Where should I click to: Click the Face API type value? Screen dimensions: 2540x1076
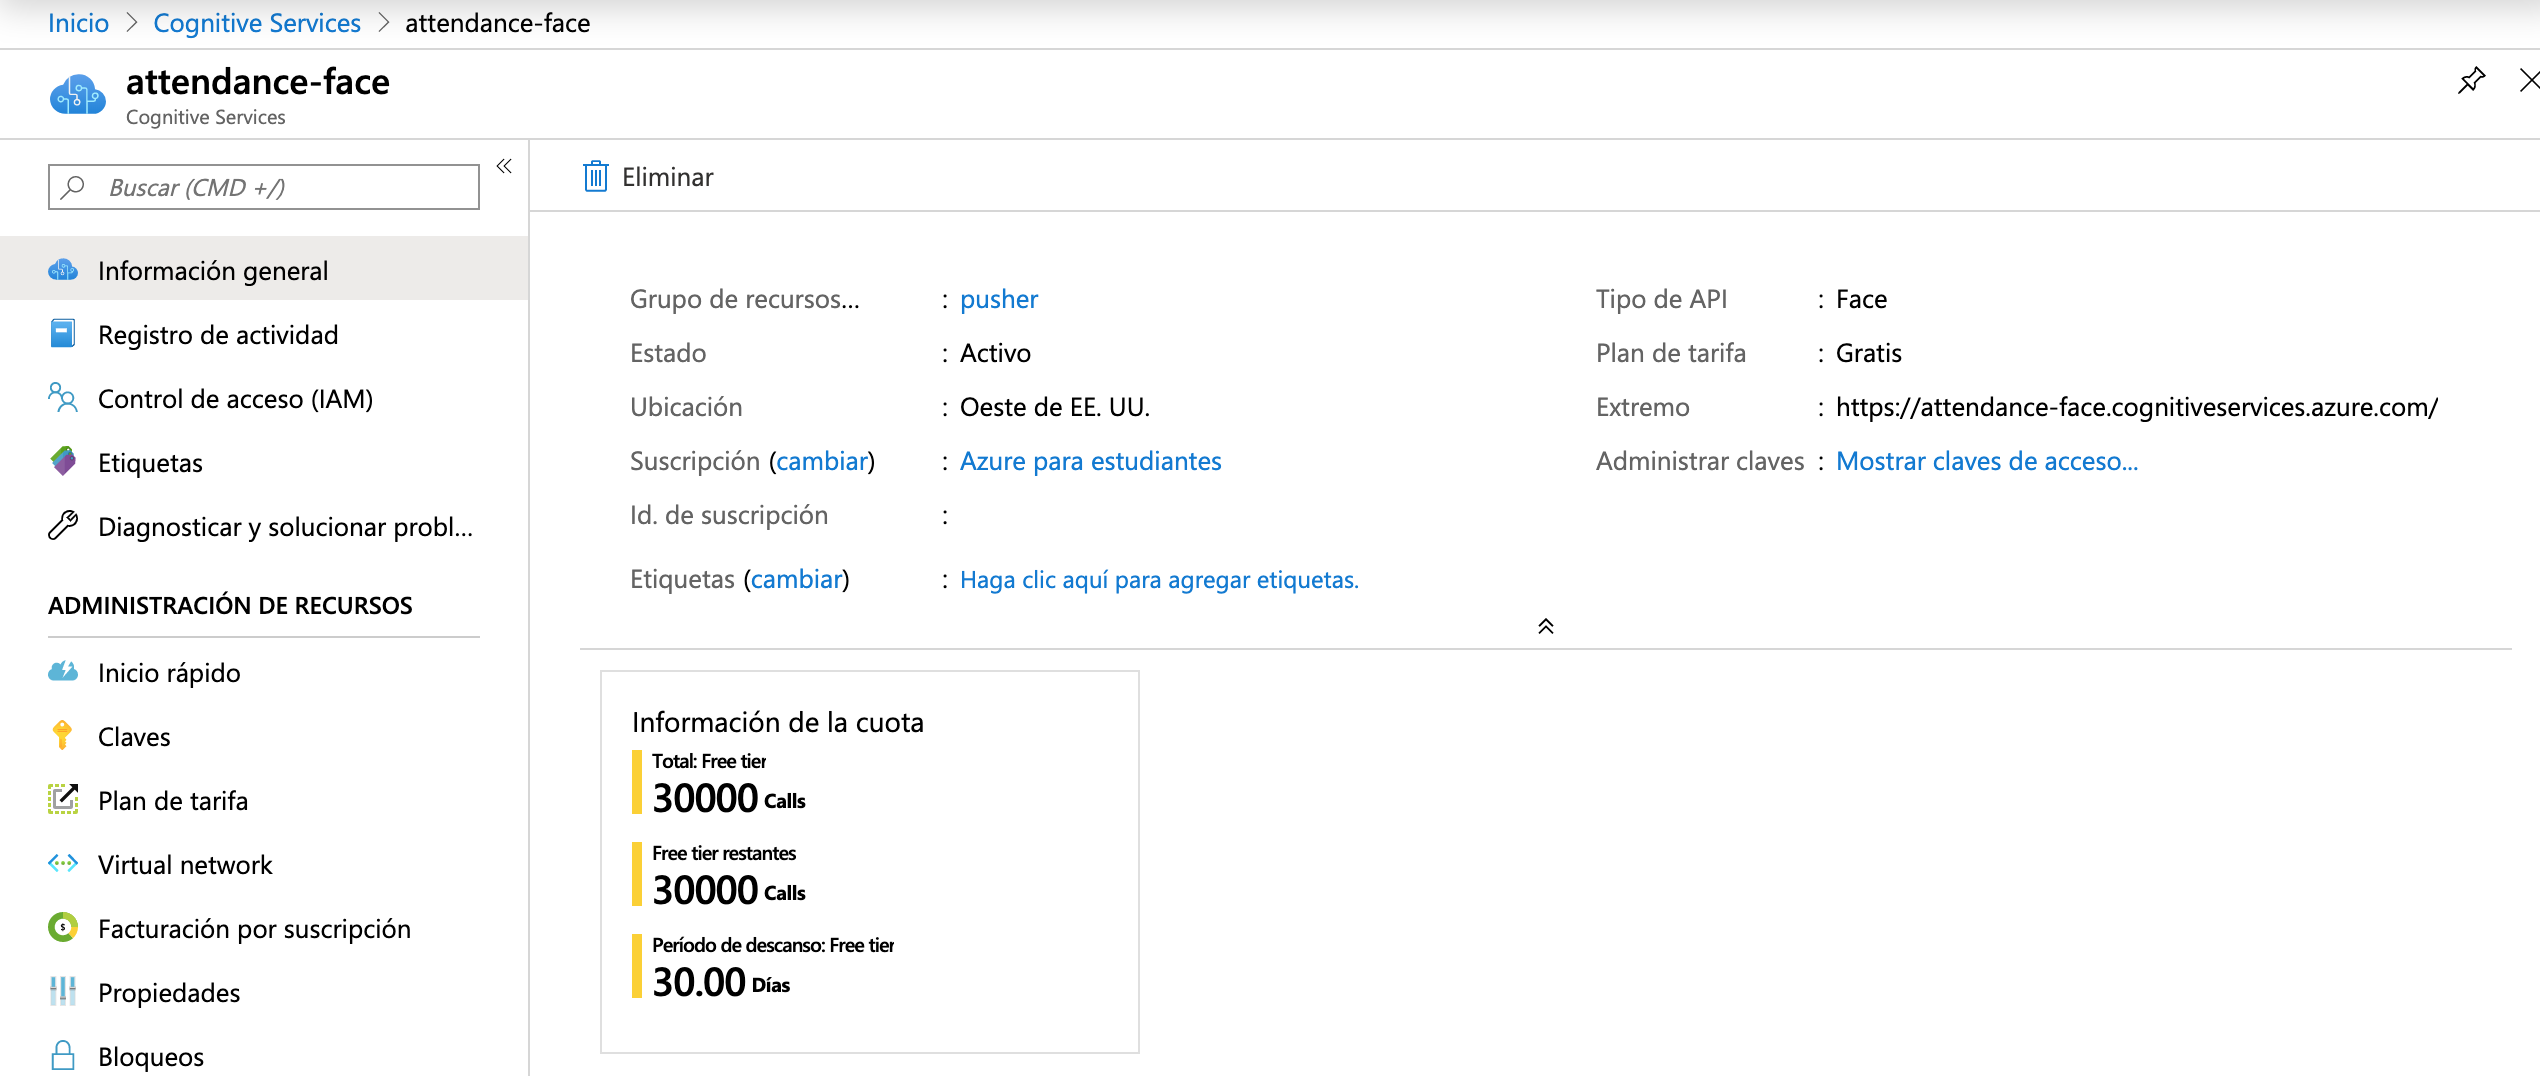[1861, 299]
